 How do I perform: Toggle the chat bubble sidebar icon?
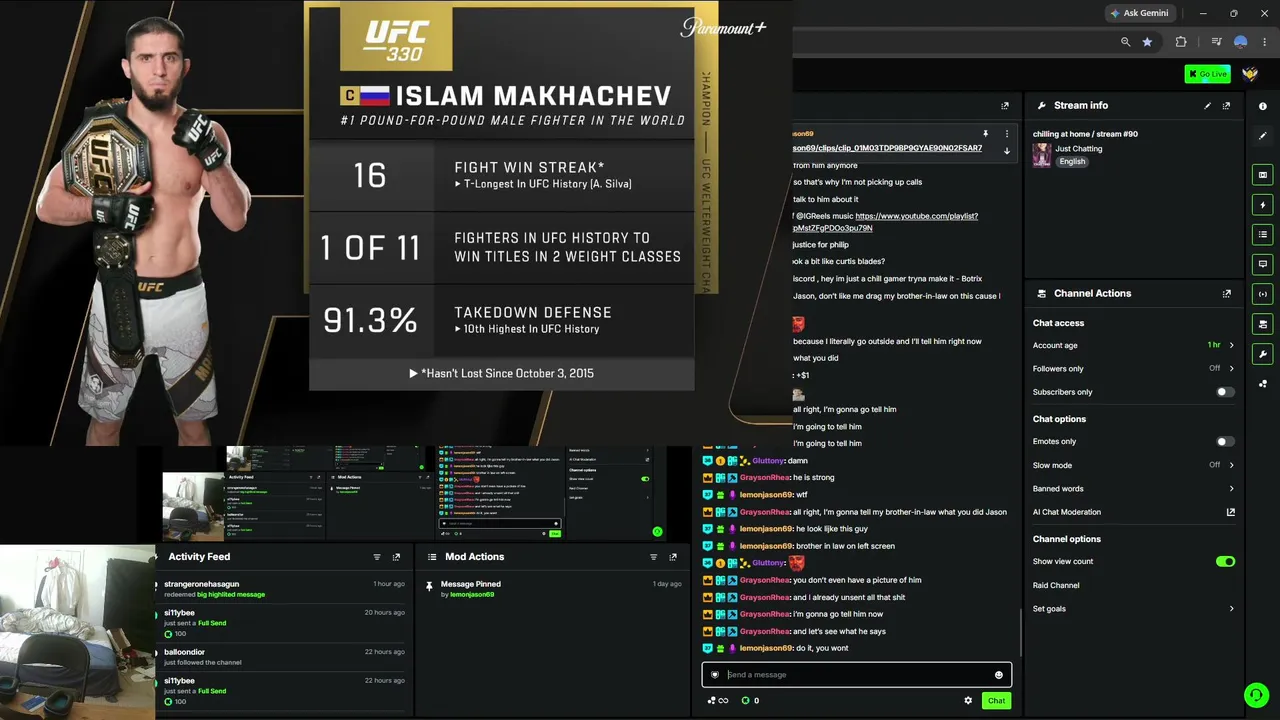tap(1262, 264)
